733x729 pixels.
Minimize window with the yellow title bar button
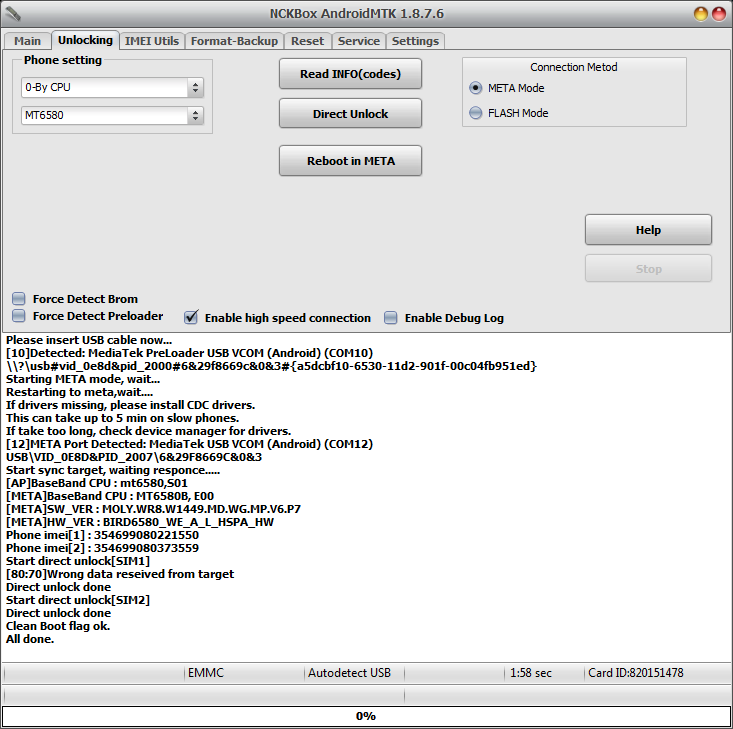click(x=701, y=14)
